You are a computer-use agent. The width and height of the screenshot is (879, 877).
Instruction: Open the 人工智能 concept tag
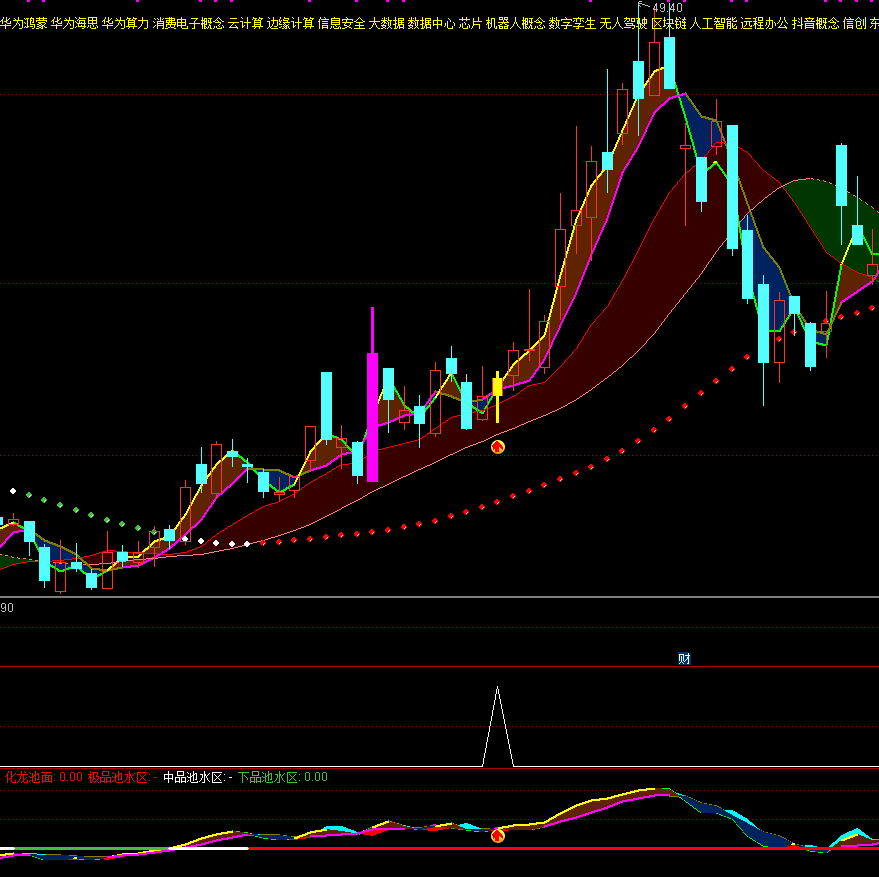click(x=713, y=22)
